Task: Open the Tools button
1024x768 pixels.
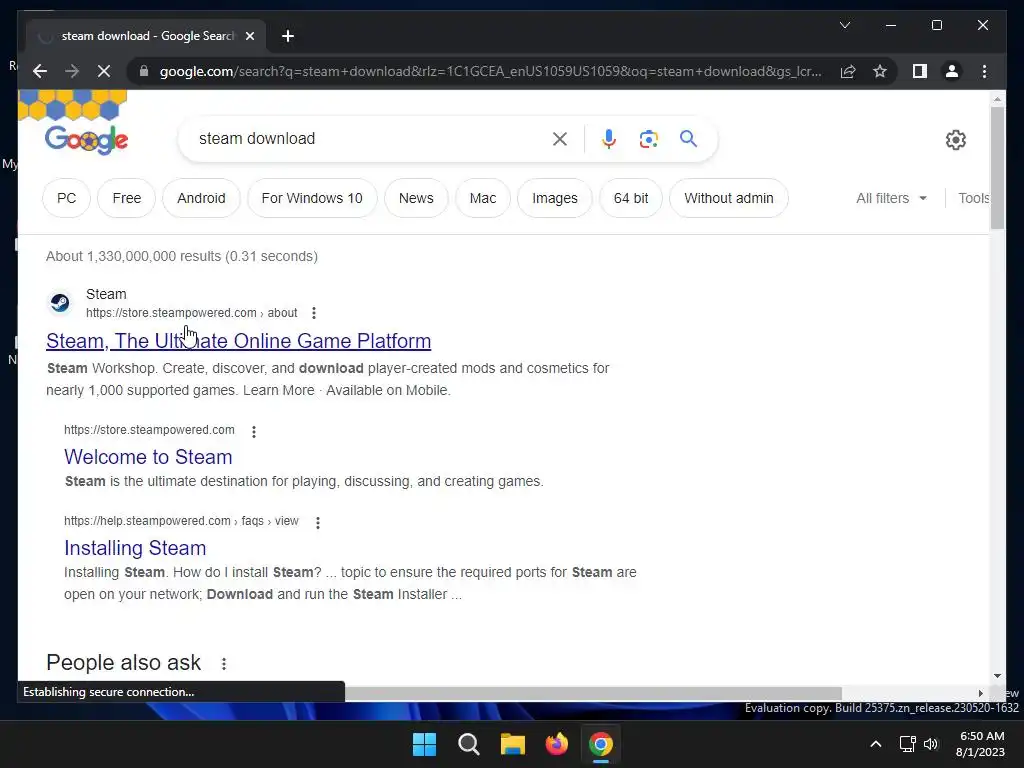Action: [973, 198]
